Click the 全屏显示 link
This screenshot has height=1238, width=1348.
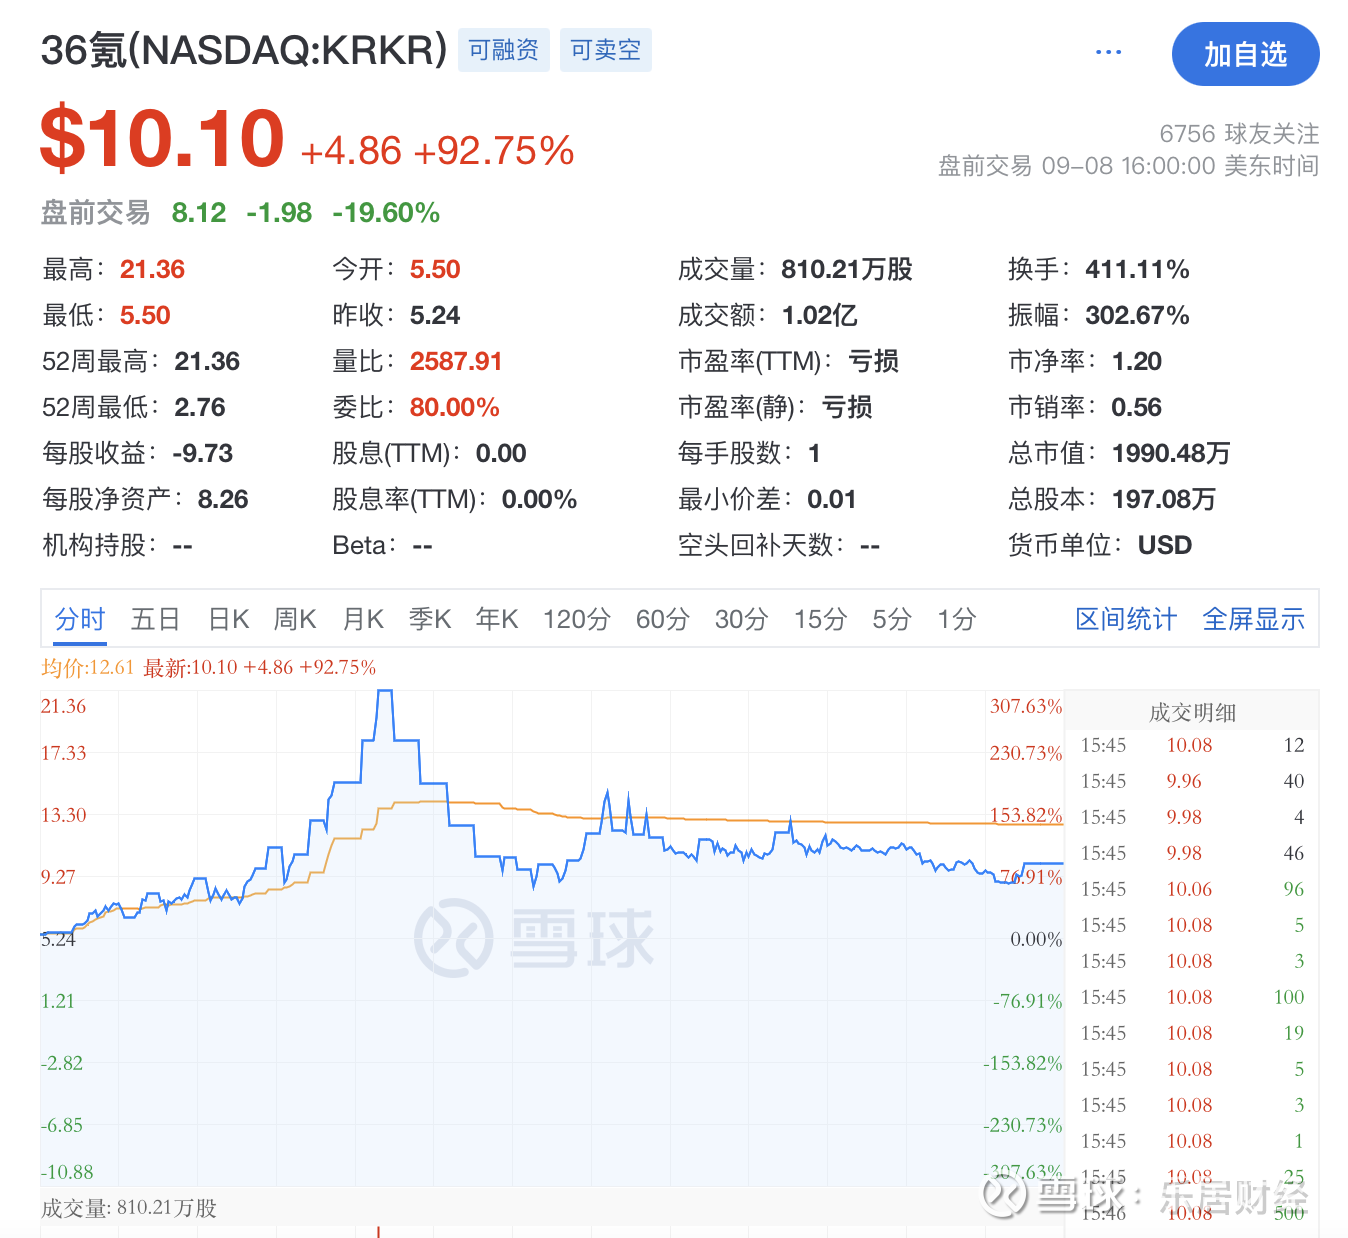(x=1253, y=619)
